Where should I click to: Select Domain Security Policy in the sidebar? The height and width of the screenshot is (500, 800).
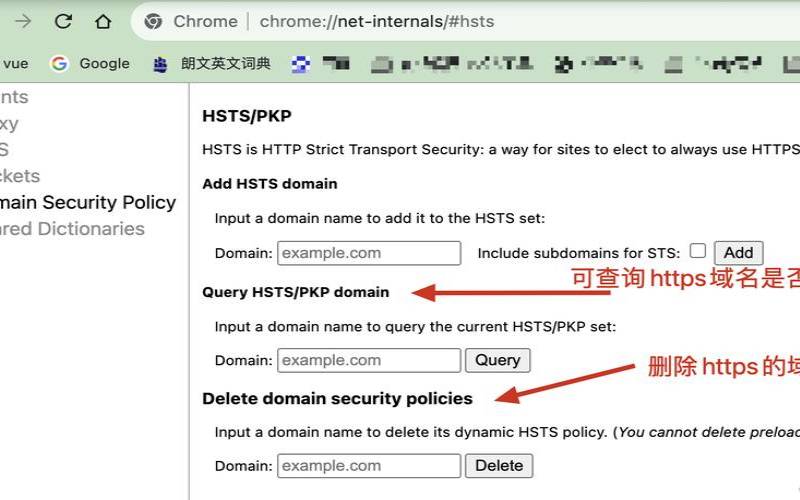pyautogui.click(x=88, y=203)
